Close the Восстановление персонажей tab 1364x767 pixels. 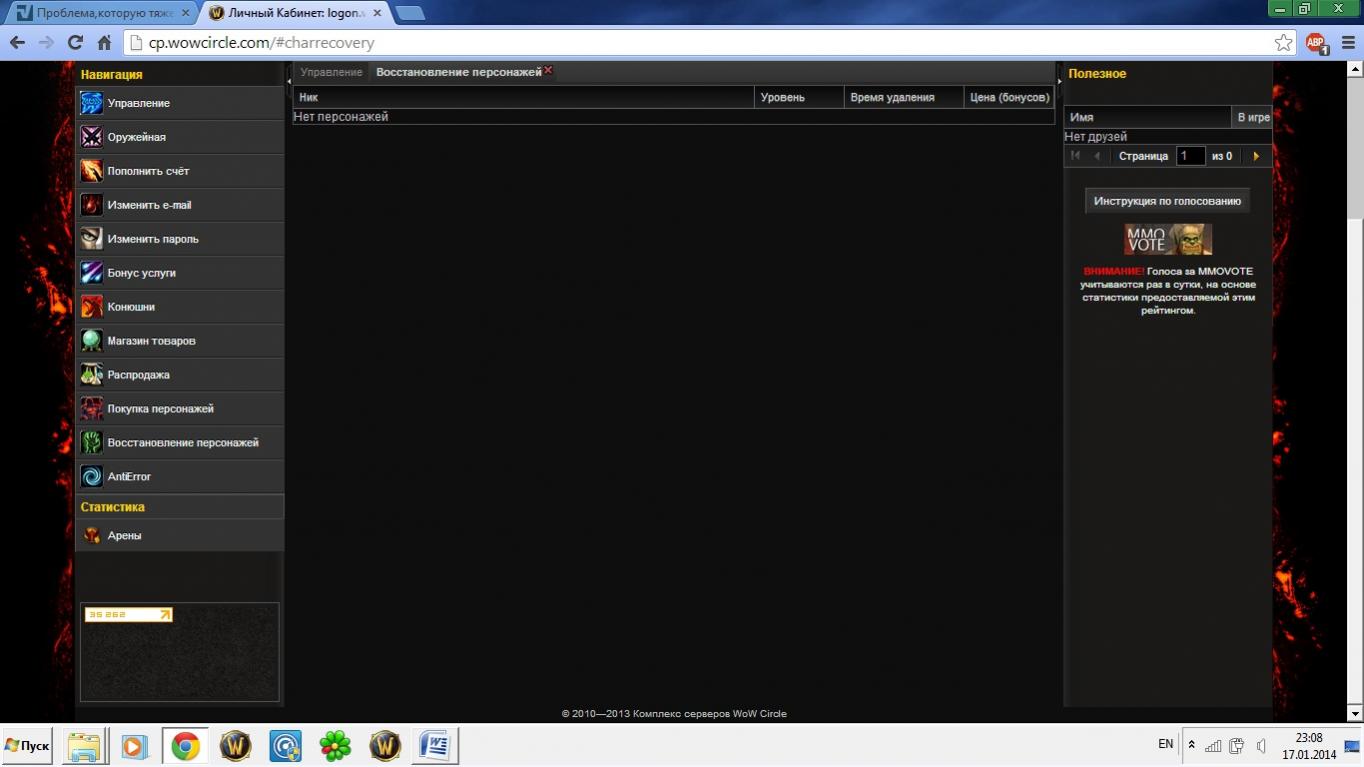coord(548,70)
